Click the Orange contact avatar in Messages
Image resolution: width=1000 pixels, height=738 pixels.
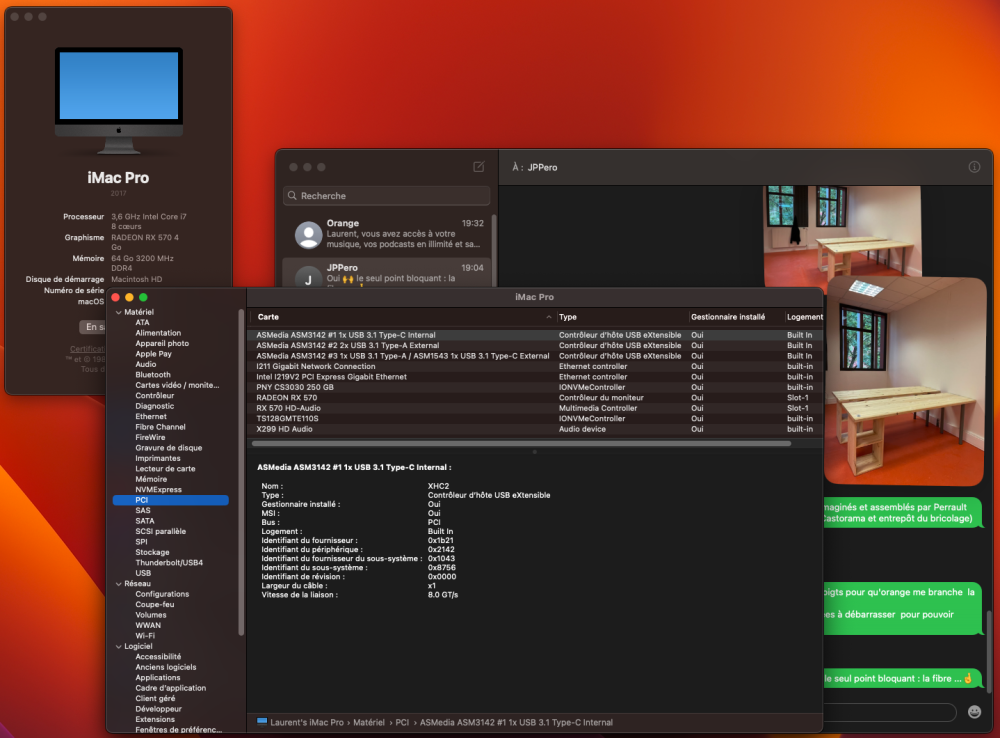(x=308, y=234)
